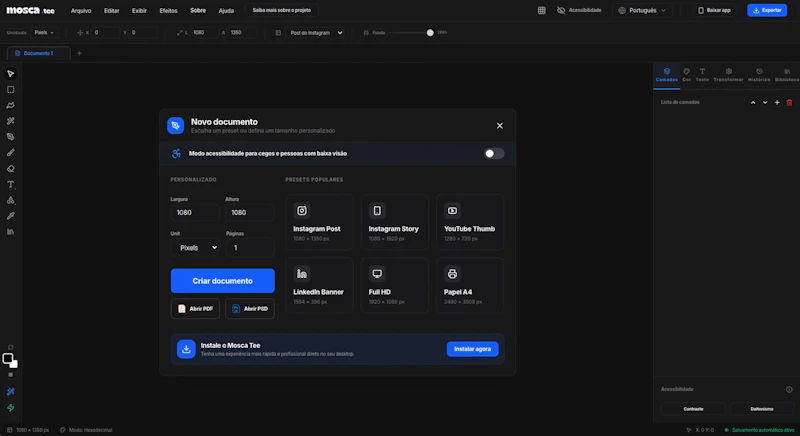Open the Efeitos menu

[168, 11]
